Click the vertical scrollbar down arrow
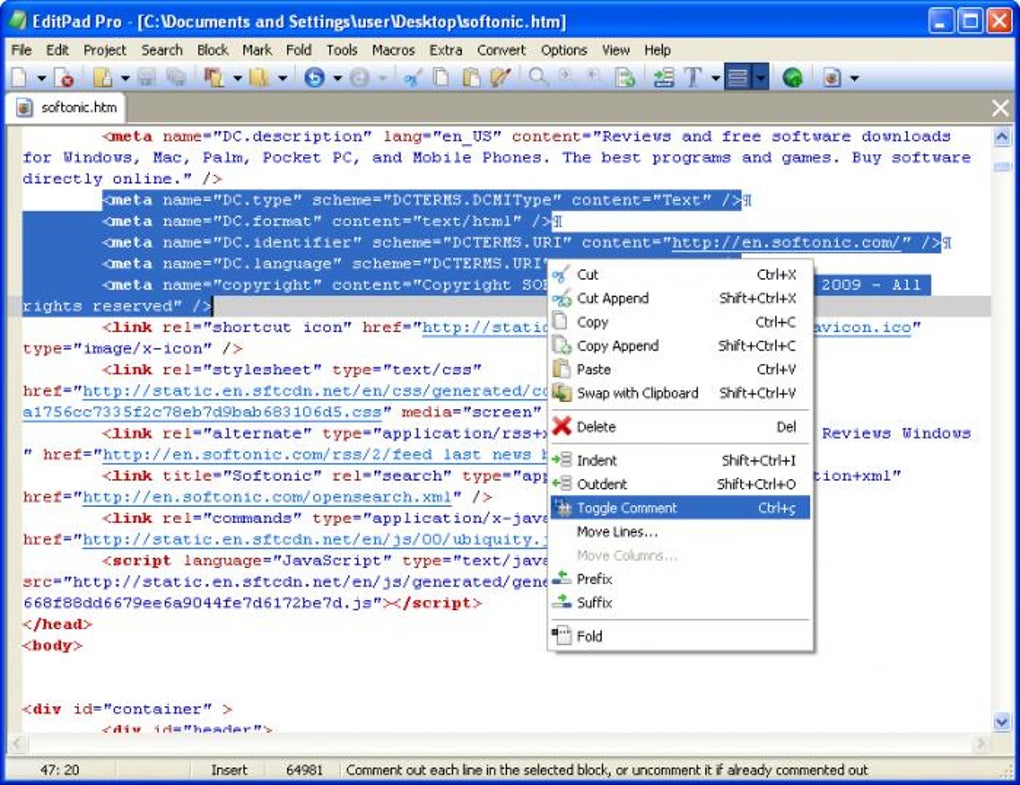This screenshot has height=785, width=1020. [x=1002, y=721]
